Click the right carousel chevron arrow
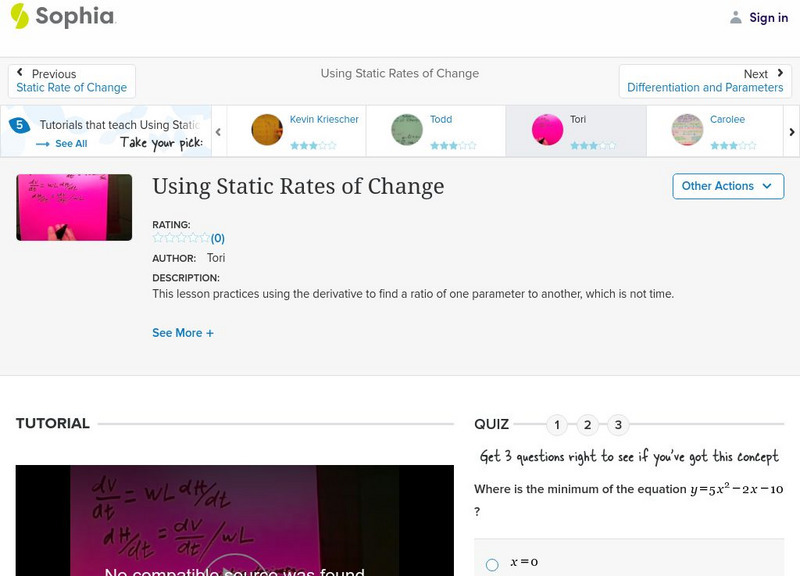Image resolution: width=800 pixels, height=576 pixels. click(x=791, y=130)
